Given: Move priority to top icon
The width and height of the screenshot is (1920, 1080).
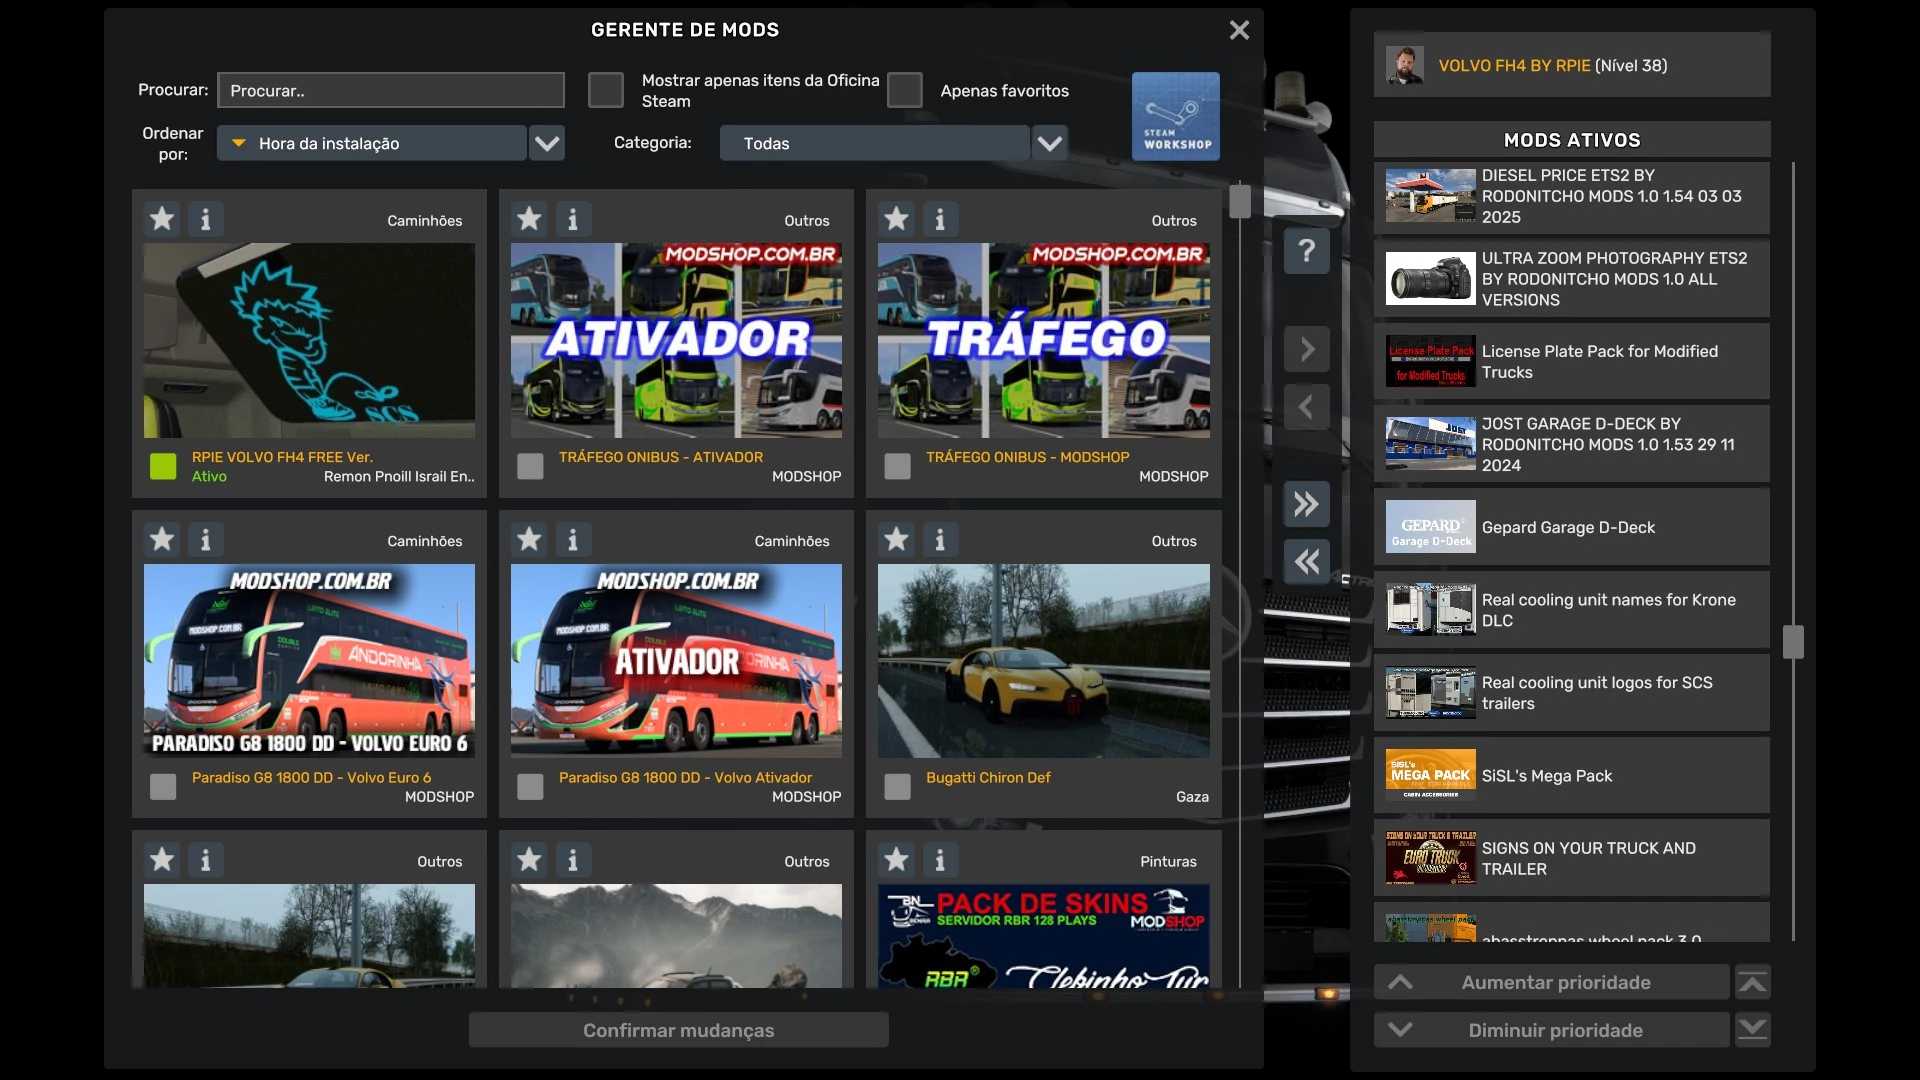Looking at the screenshot, I should click(x=1752, y=983).
